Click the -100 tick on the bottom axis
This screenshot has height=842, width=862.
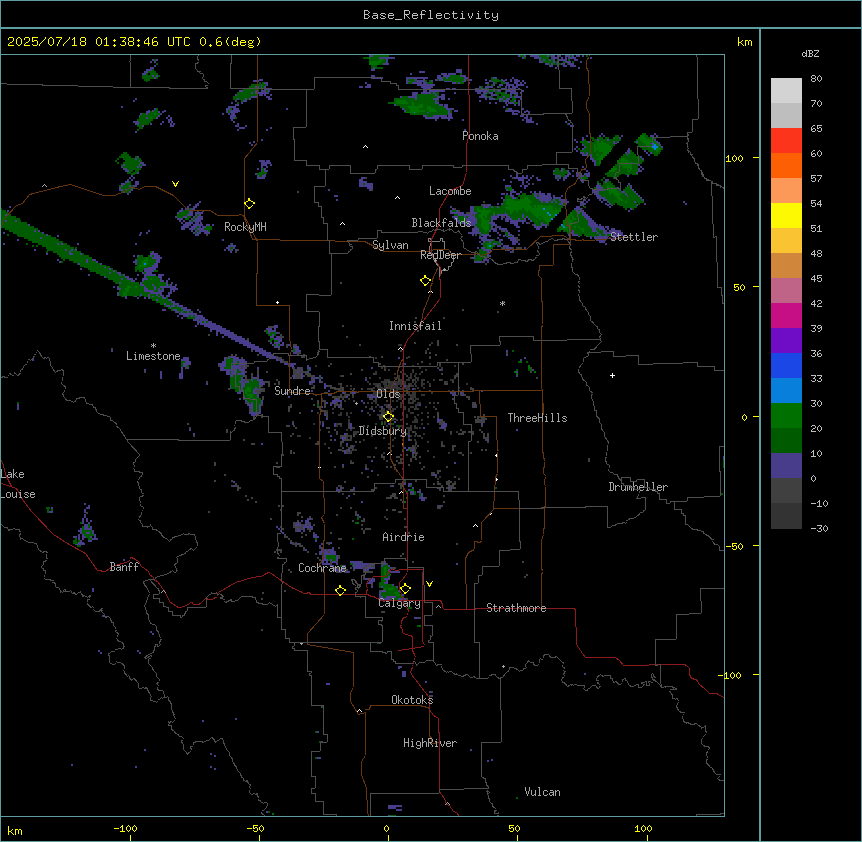coord(125,828)
